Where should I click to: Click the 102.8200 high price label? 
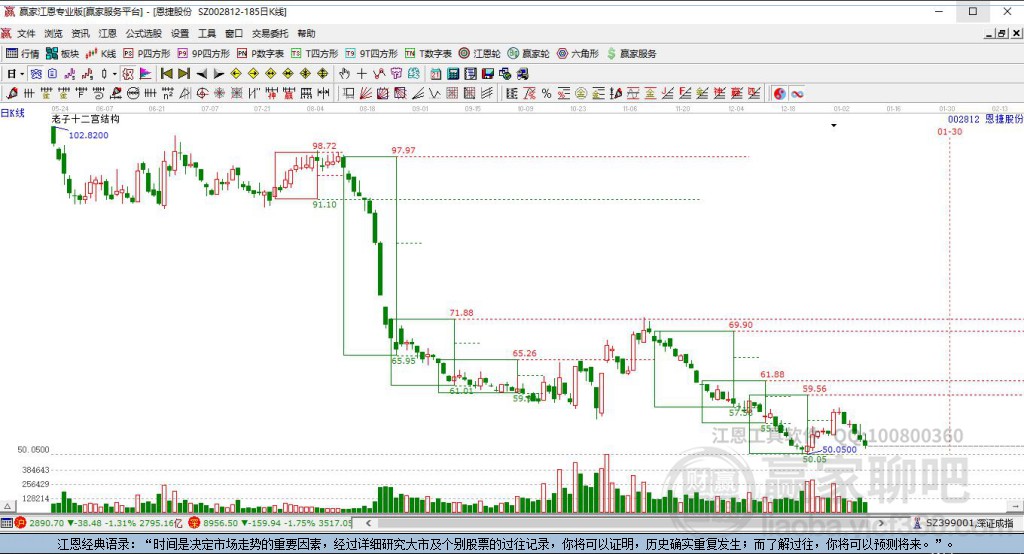[88, 135]
